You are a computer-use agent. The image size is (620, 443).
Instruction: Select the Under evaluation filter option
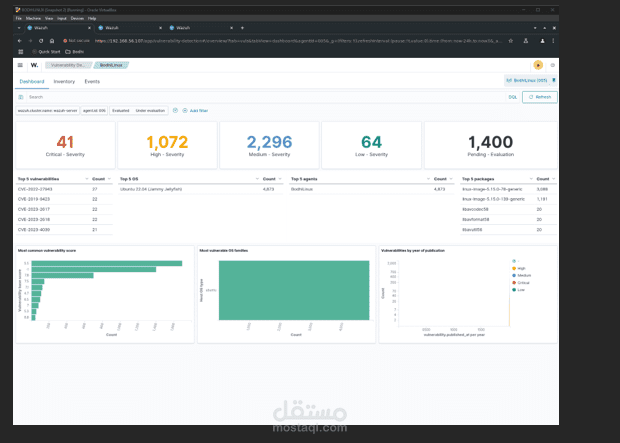point(150,111)
